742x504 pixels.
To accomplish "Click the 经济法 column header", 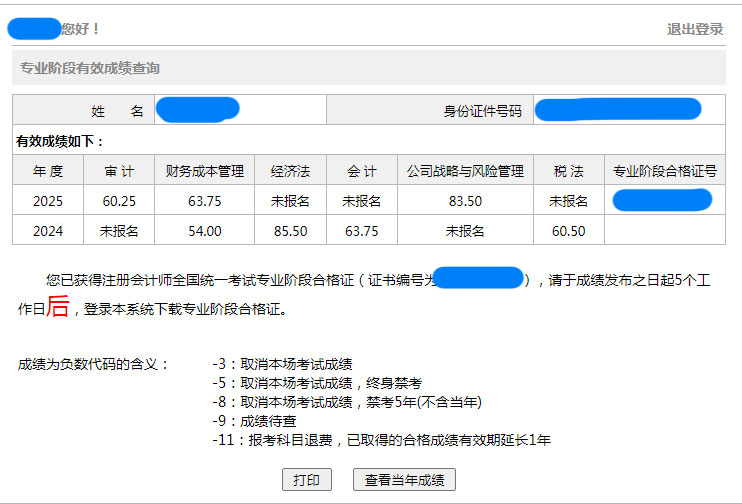I will [290, 171].
